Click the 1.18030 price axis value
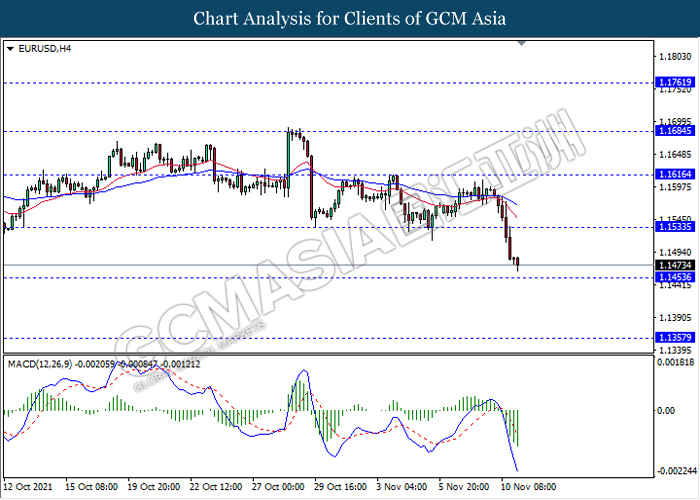Viewport: 700px width, 500px height. point(675,57)
